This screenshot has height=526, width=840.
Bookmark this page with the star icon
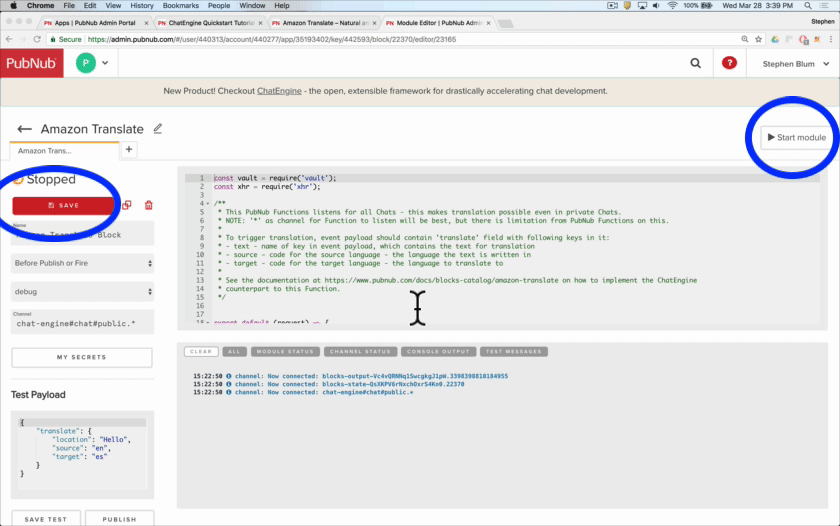click(759, 39)
